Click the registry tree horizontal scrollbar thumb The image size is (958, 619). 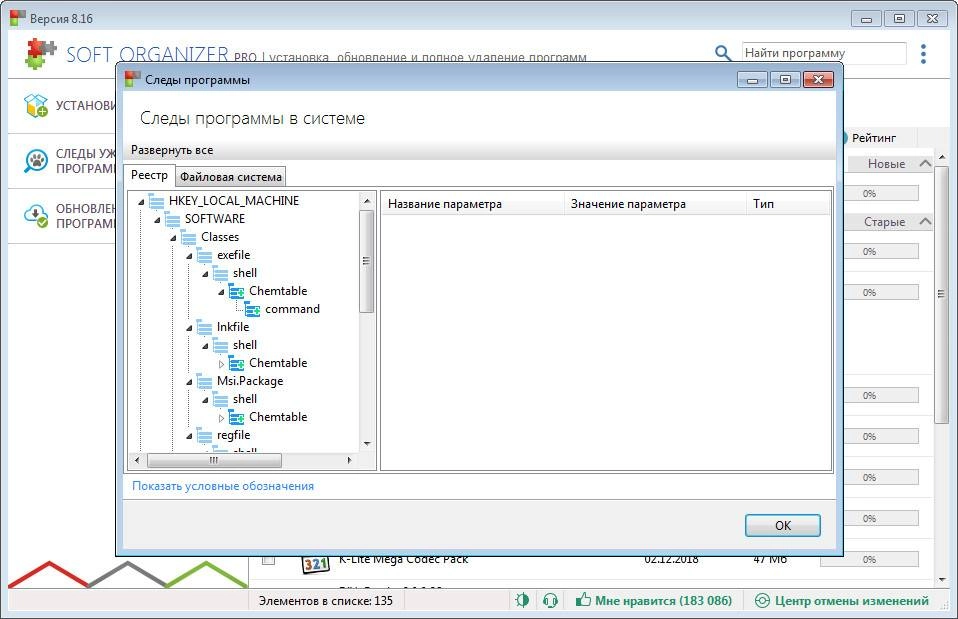[214, 460]
